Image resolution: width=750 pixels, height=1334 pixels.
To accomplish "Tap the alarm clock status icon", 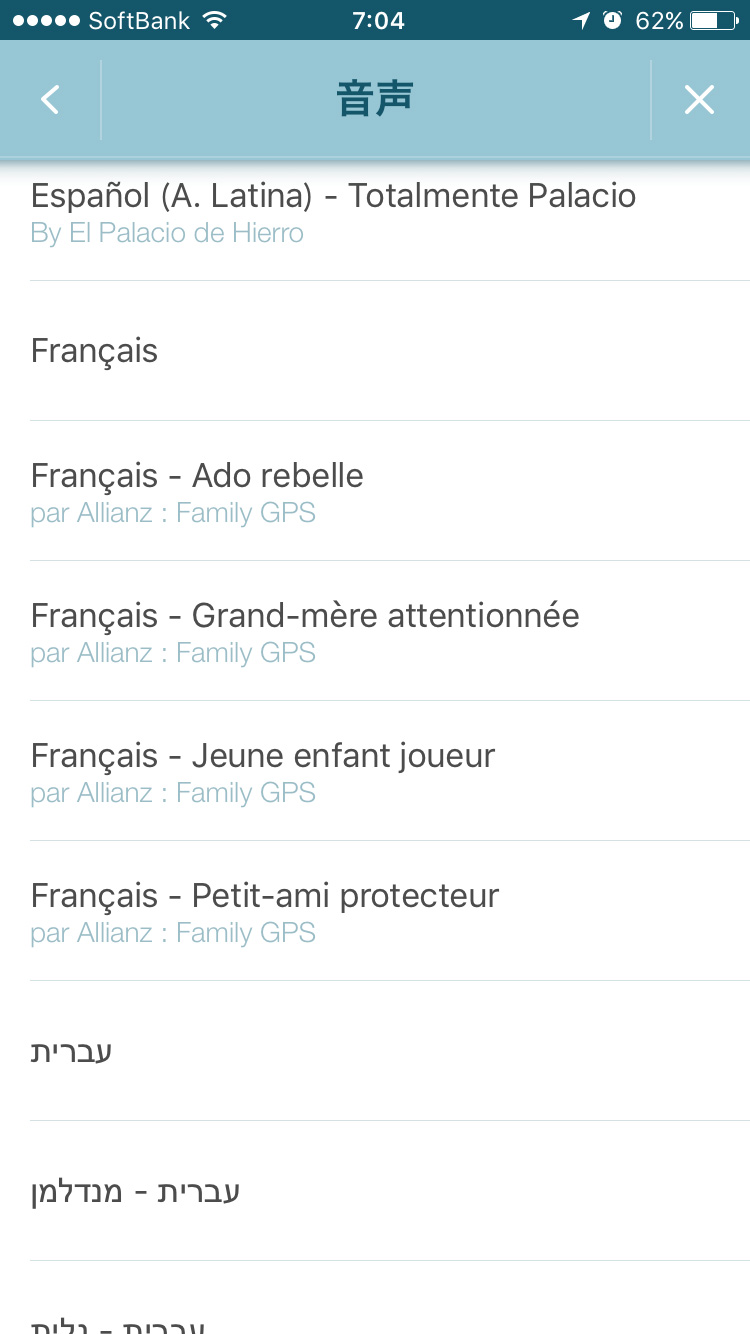I will pos(613,20).
